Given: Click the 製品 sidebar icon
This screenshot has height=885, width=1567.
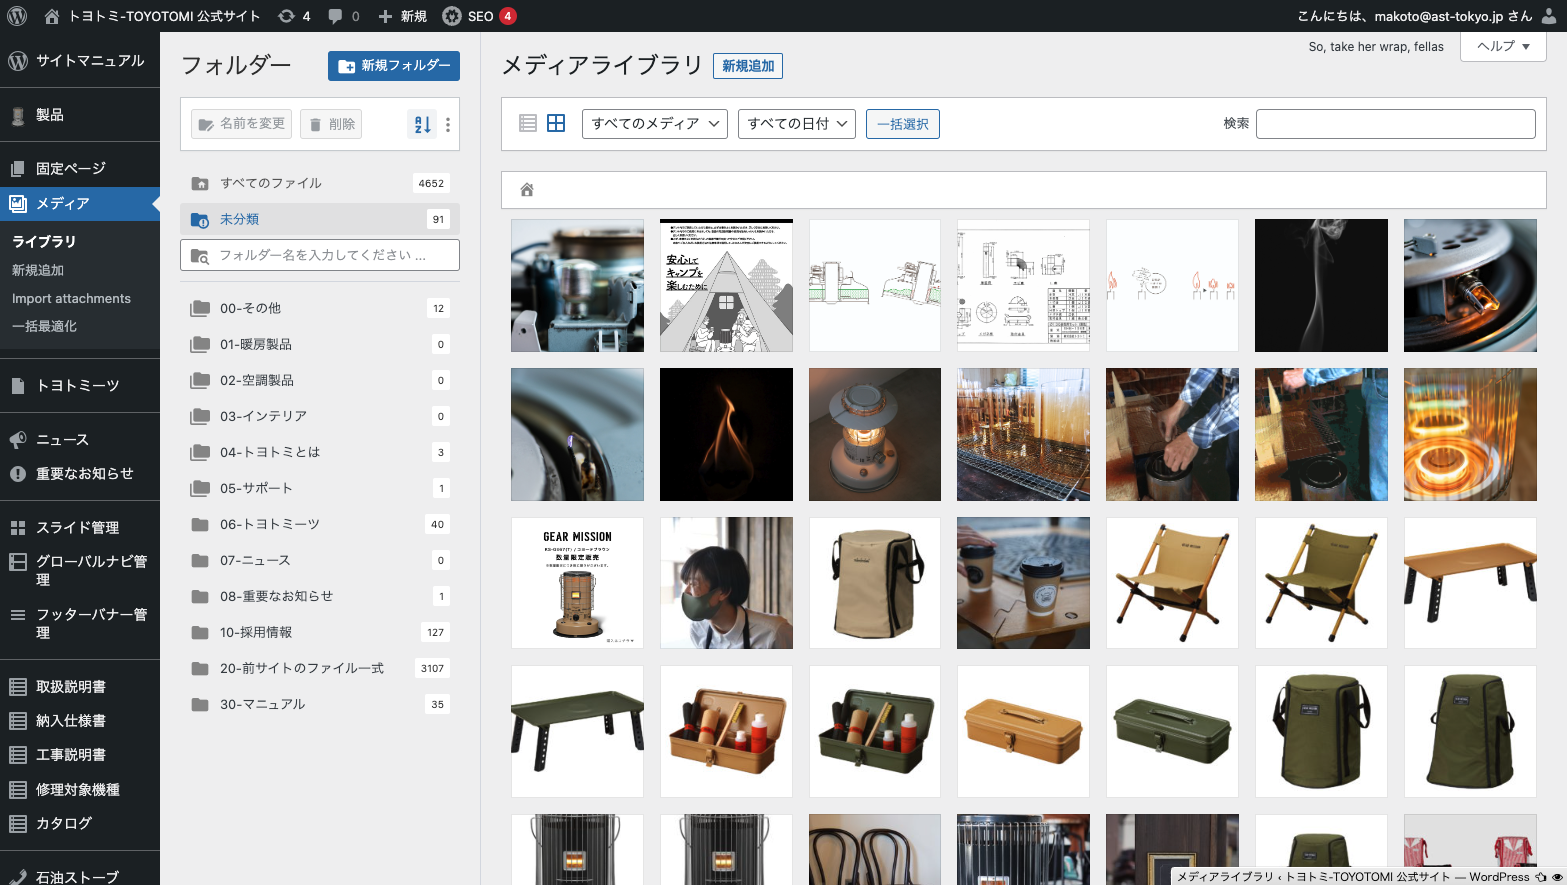Looking at the screenshot, I should click(18, 115).
